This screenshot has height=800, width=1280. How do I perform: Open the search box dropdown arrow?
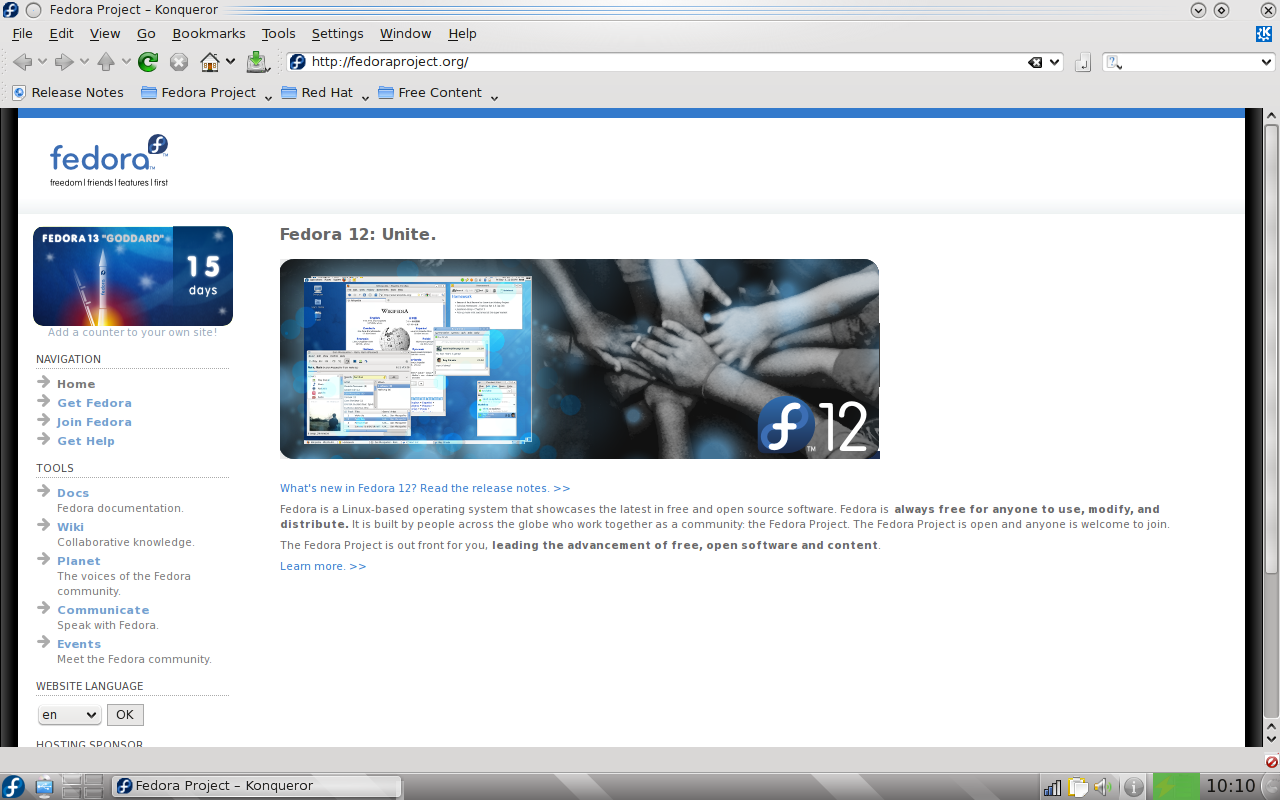pos(1265,62)
